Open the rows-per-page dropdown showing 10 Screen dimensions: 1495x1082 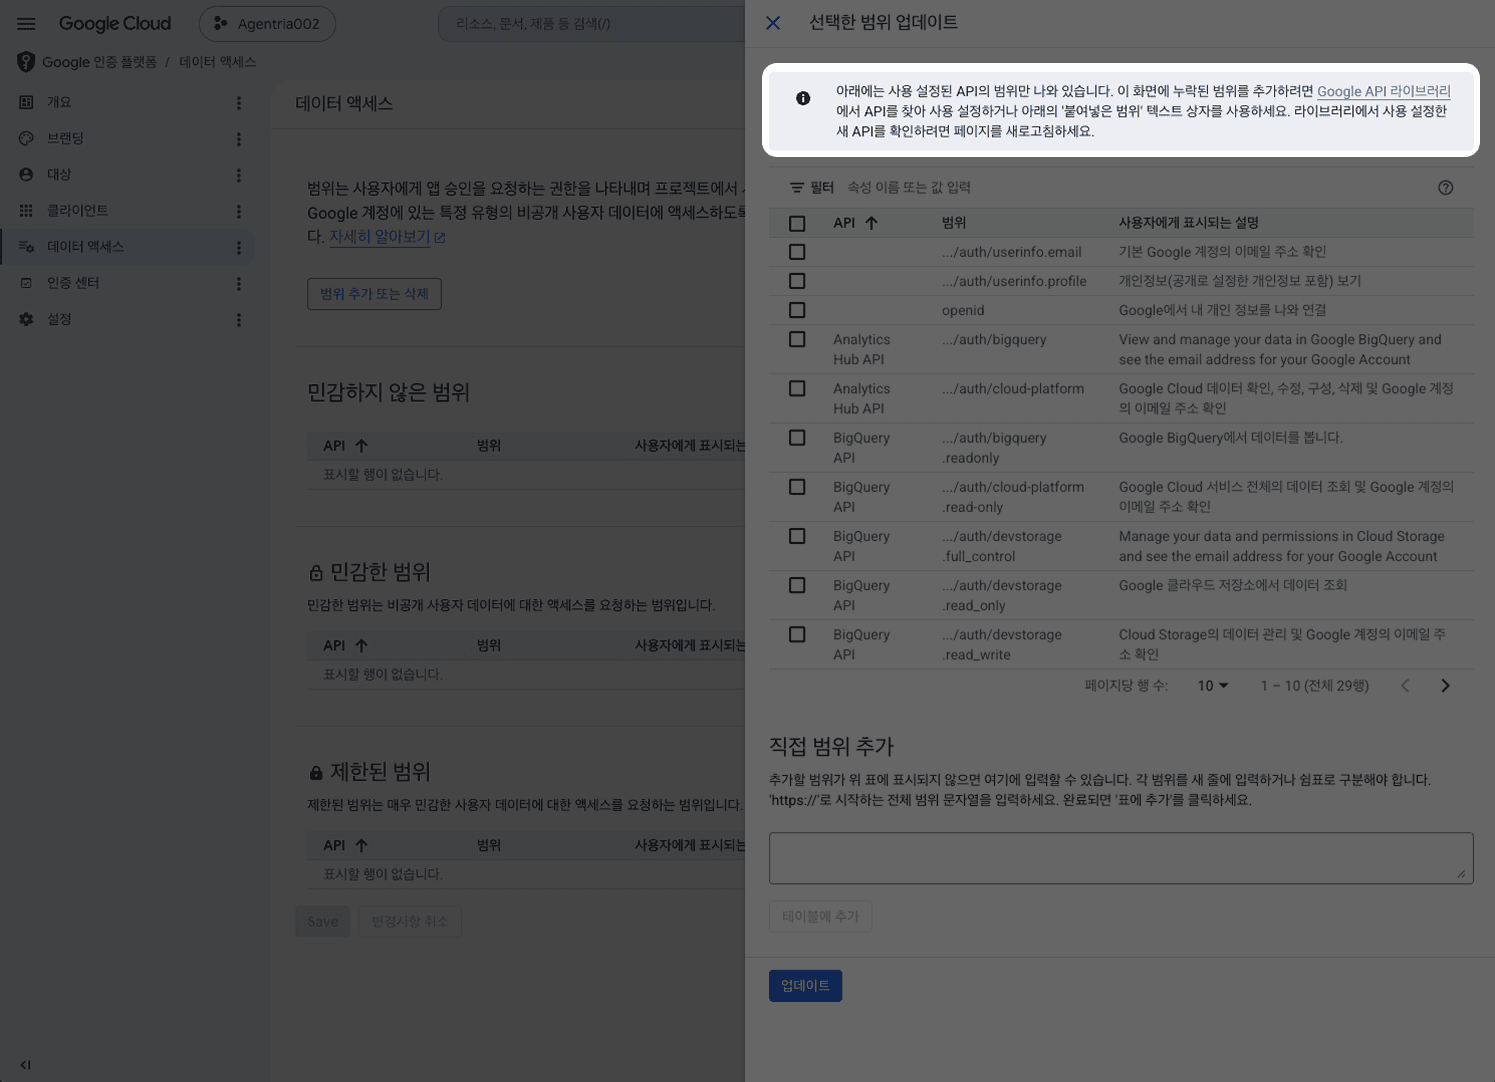[1213, 686]
